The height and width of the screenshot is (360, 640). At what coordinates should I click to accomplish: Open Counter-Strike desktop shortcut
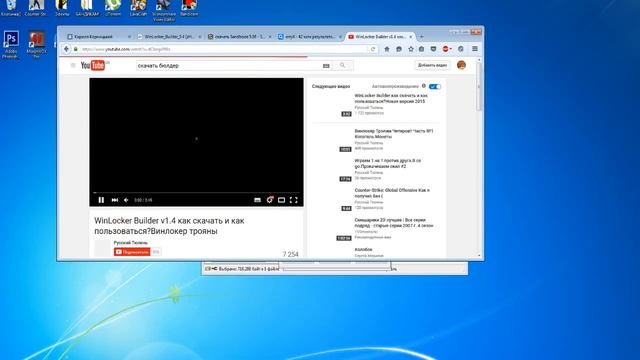tap(36, 8)
